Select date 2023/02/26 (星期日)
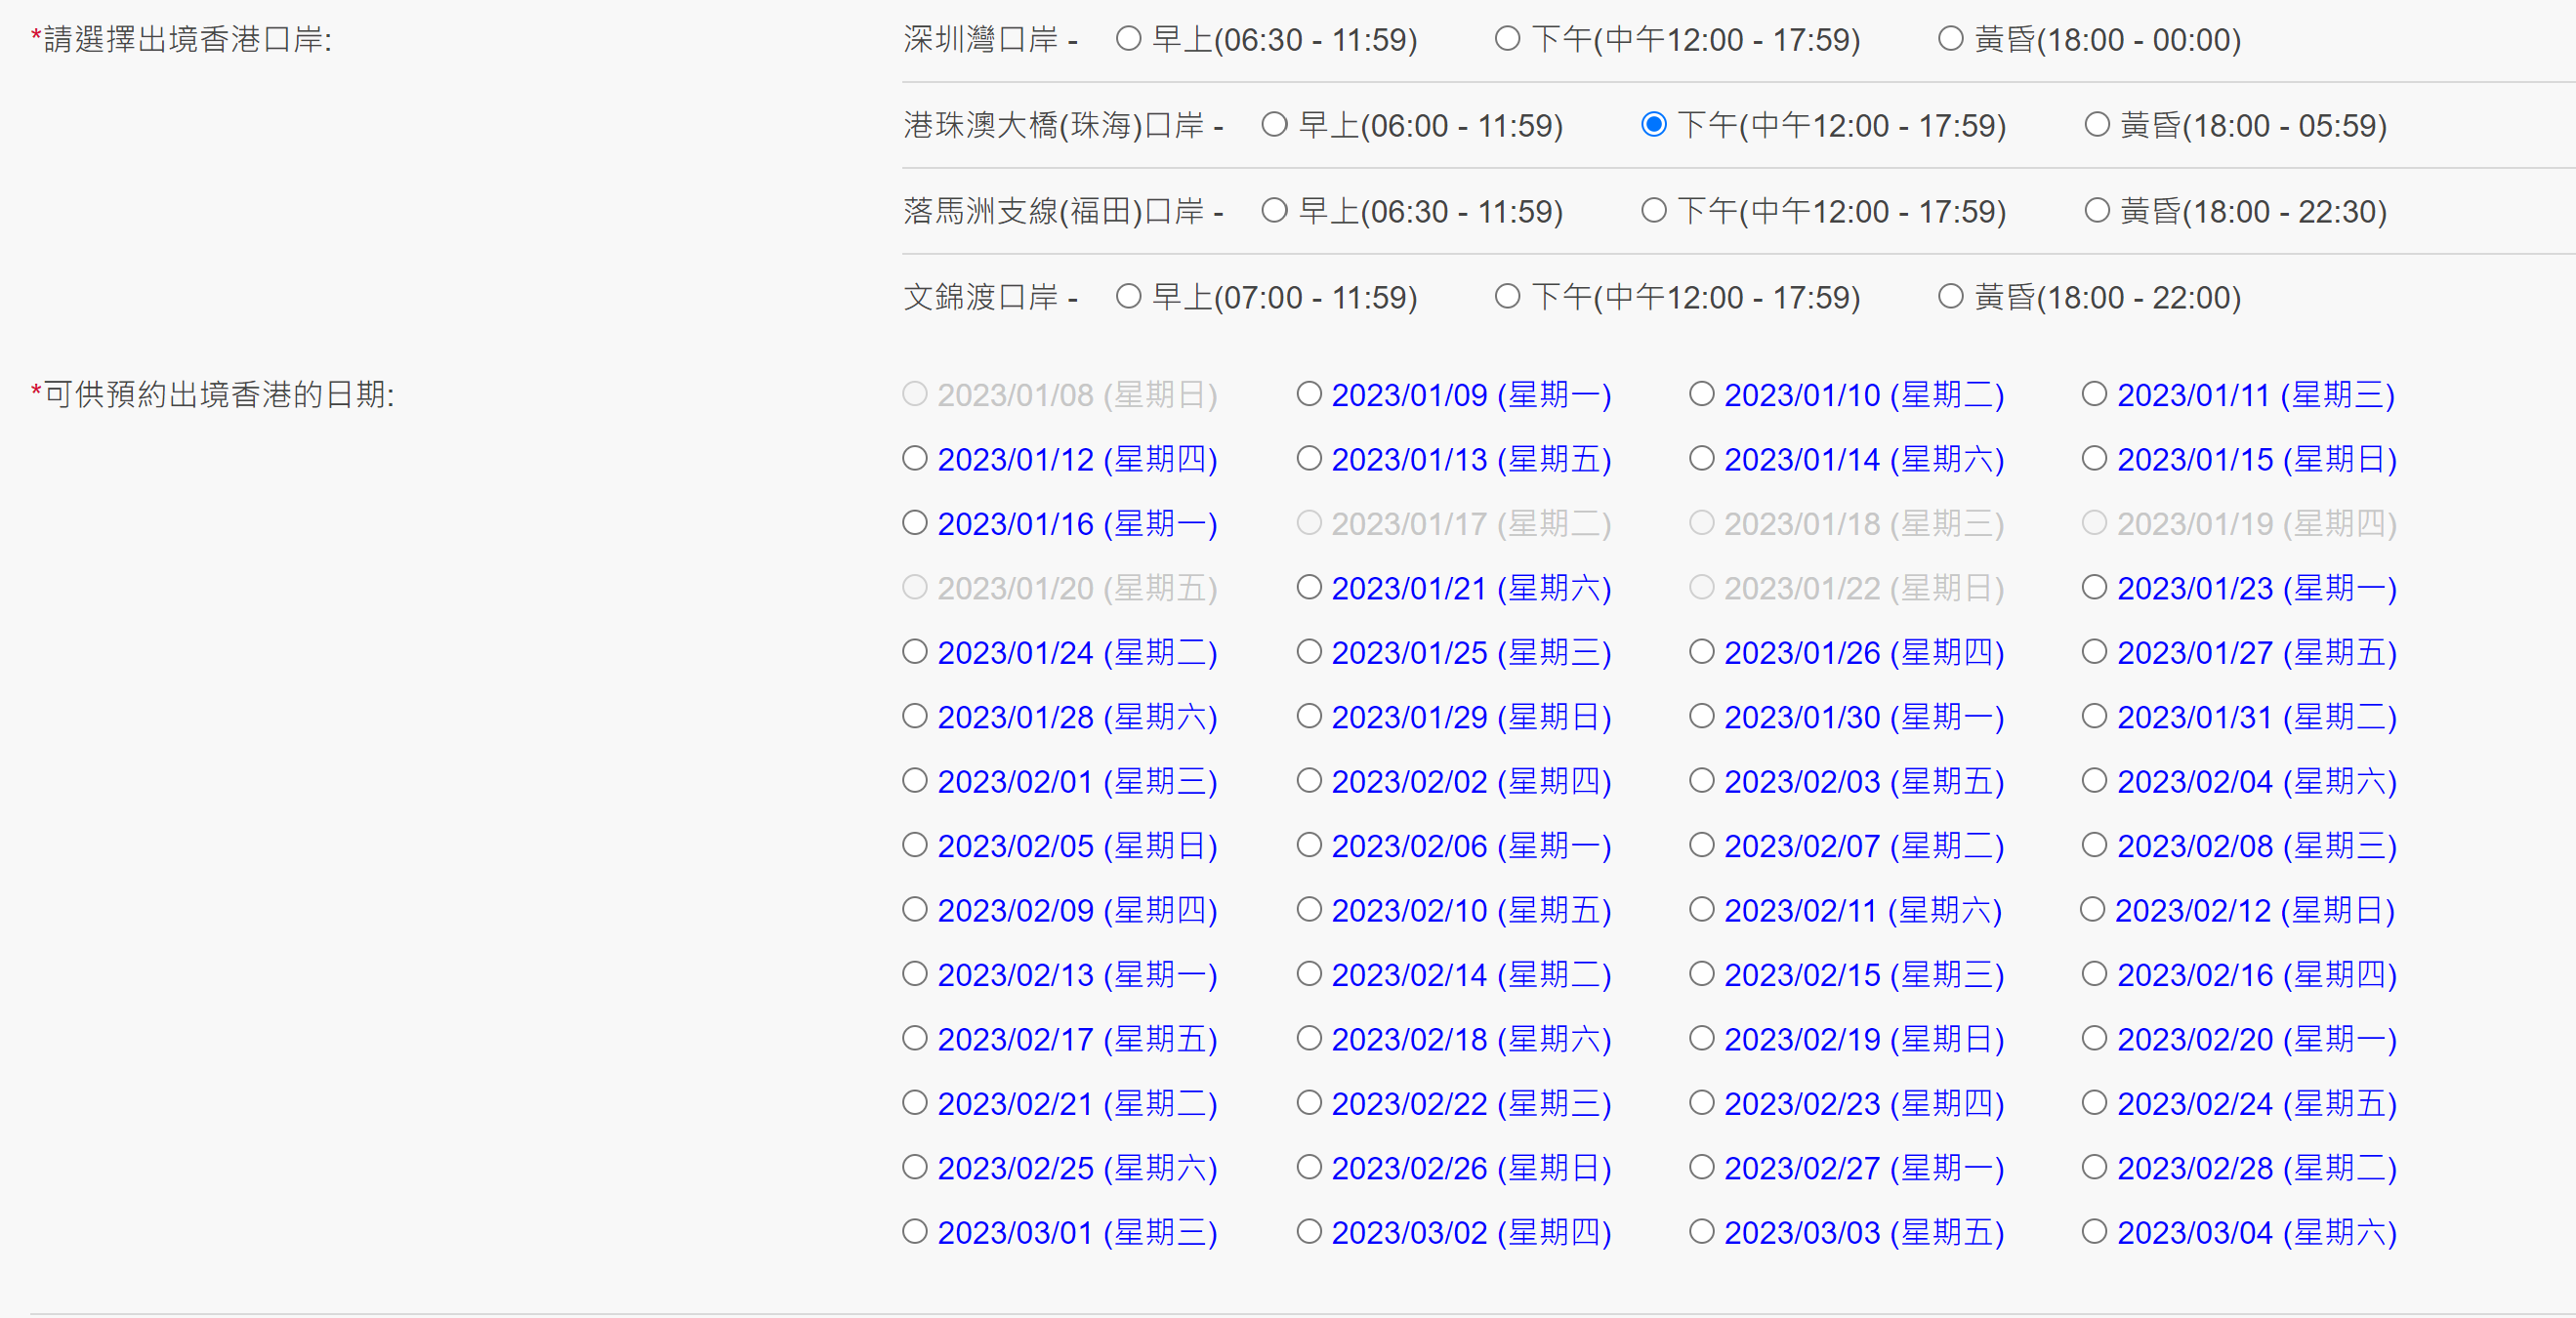 1309,1168
